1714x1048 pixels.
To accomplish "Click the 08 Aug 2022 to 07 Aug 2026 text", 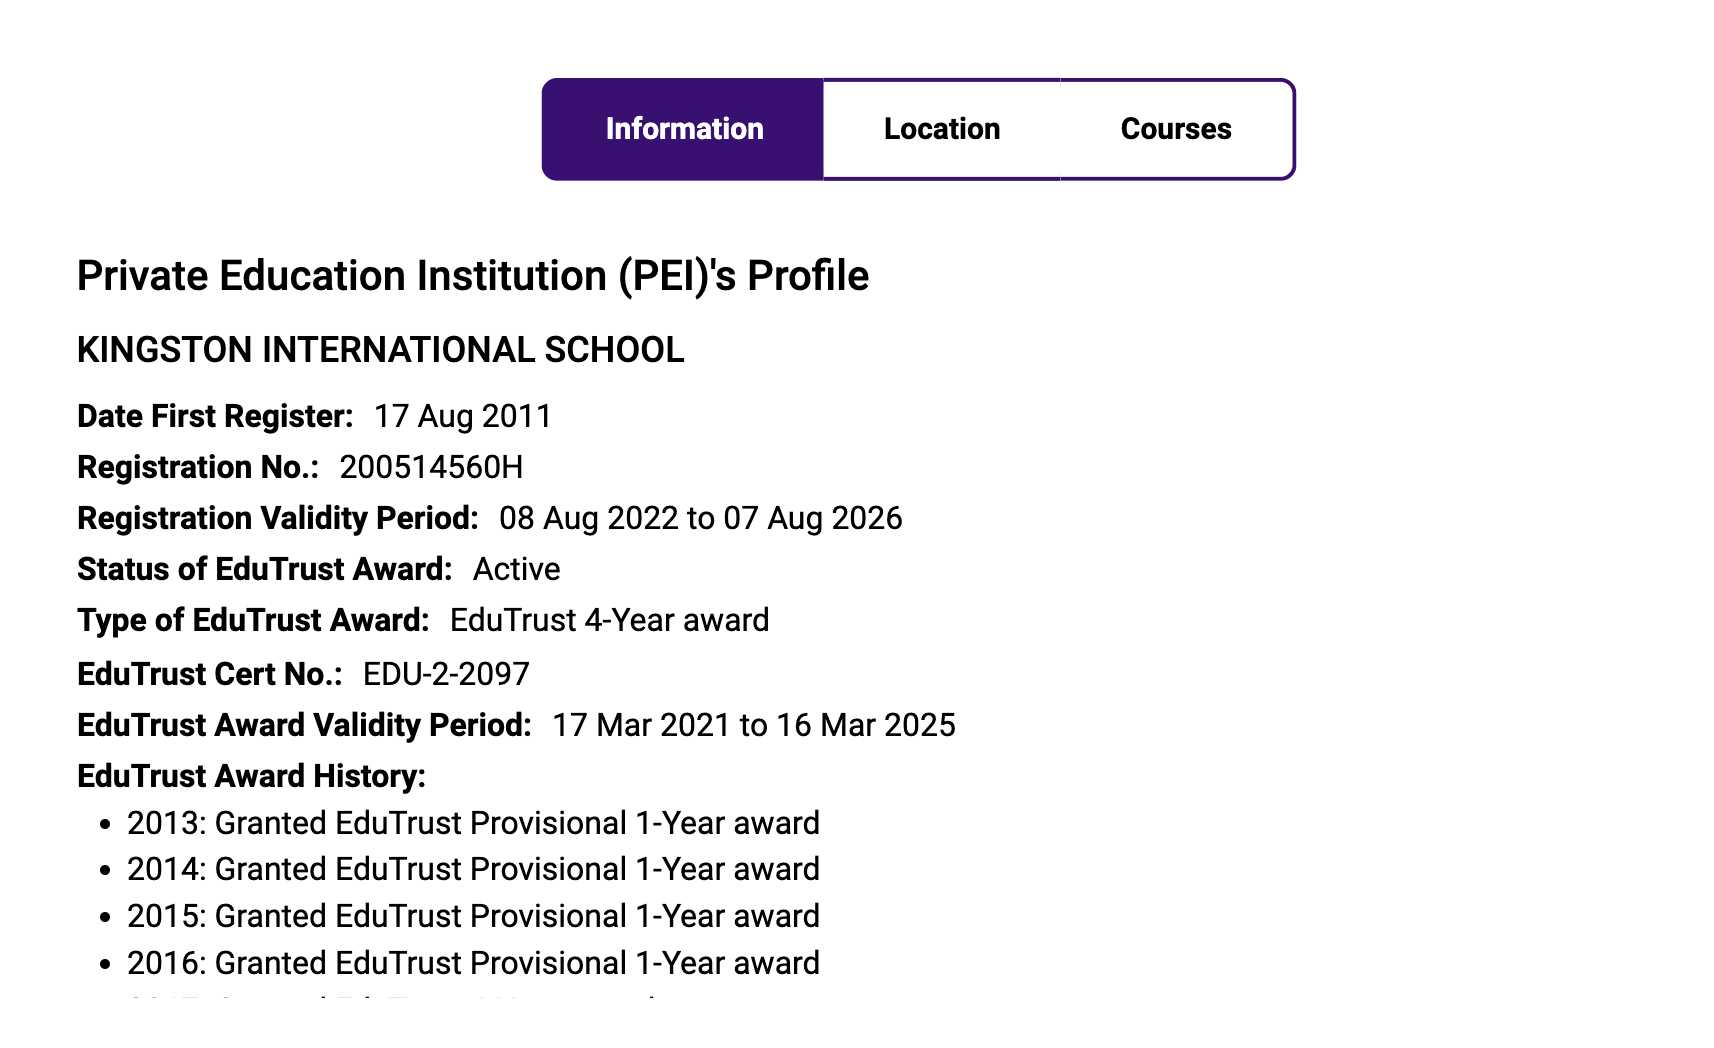I will coord(700,518).
